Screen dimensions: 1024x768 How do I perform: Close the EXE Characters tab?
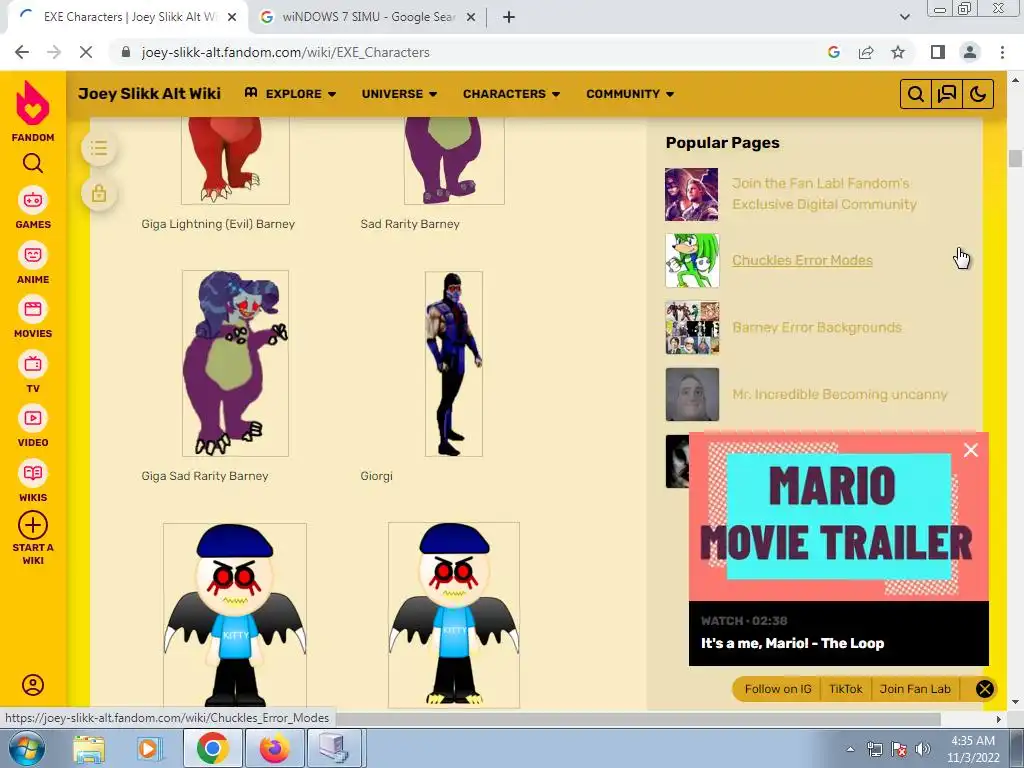pos(231,18)
